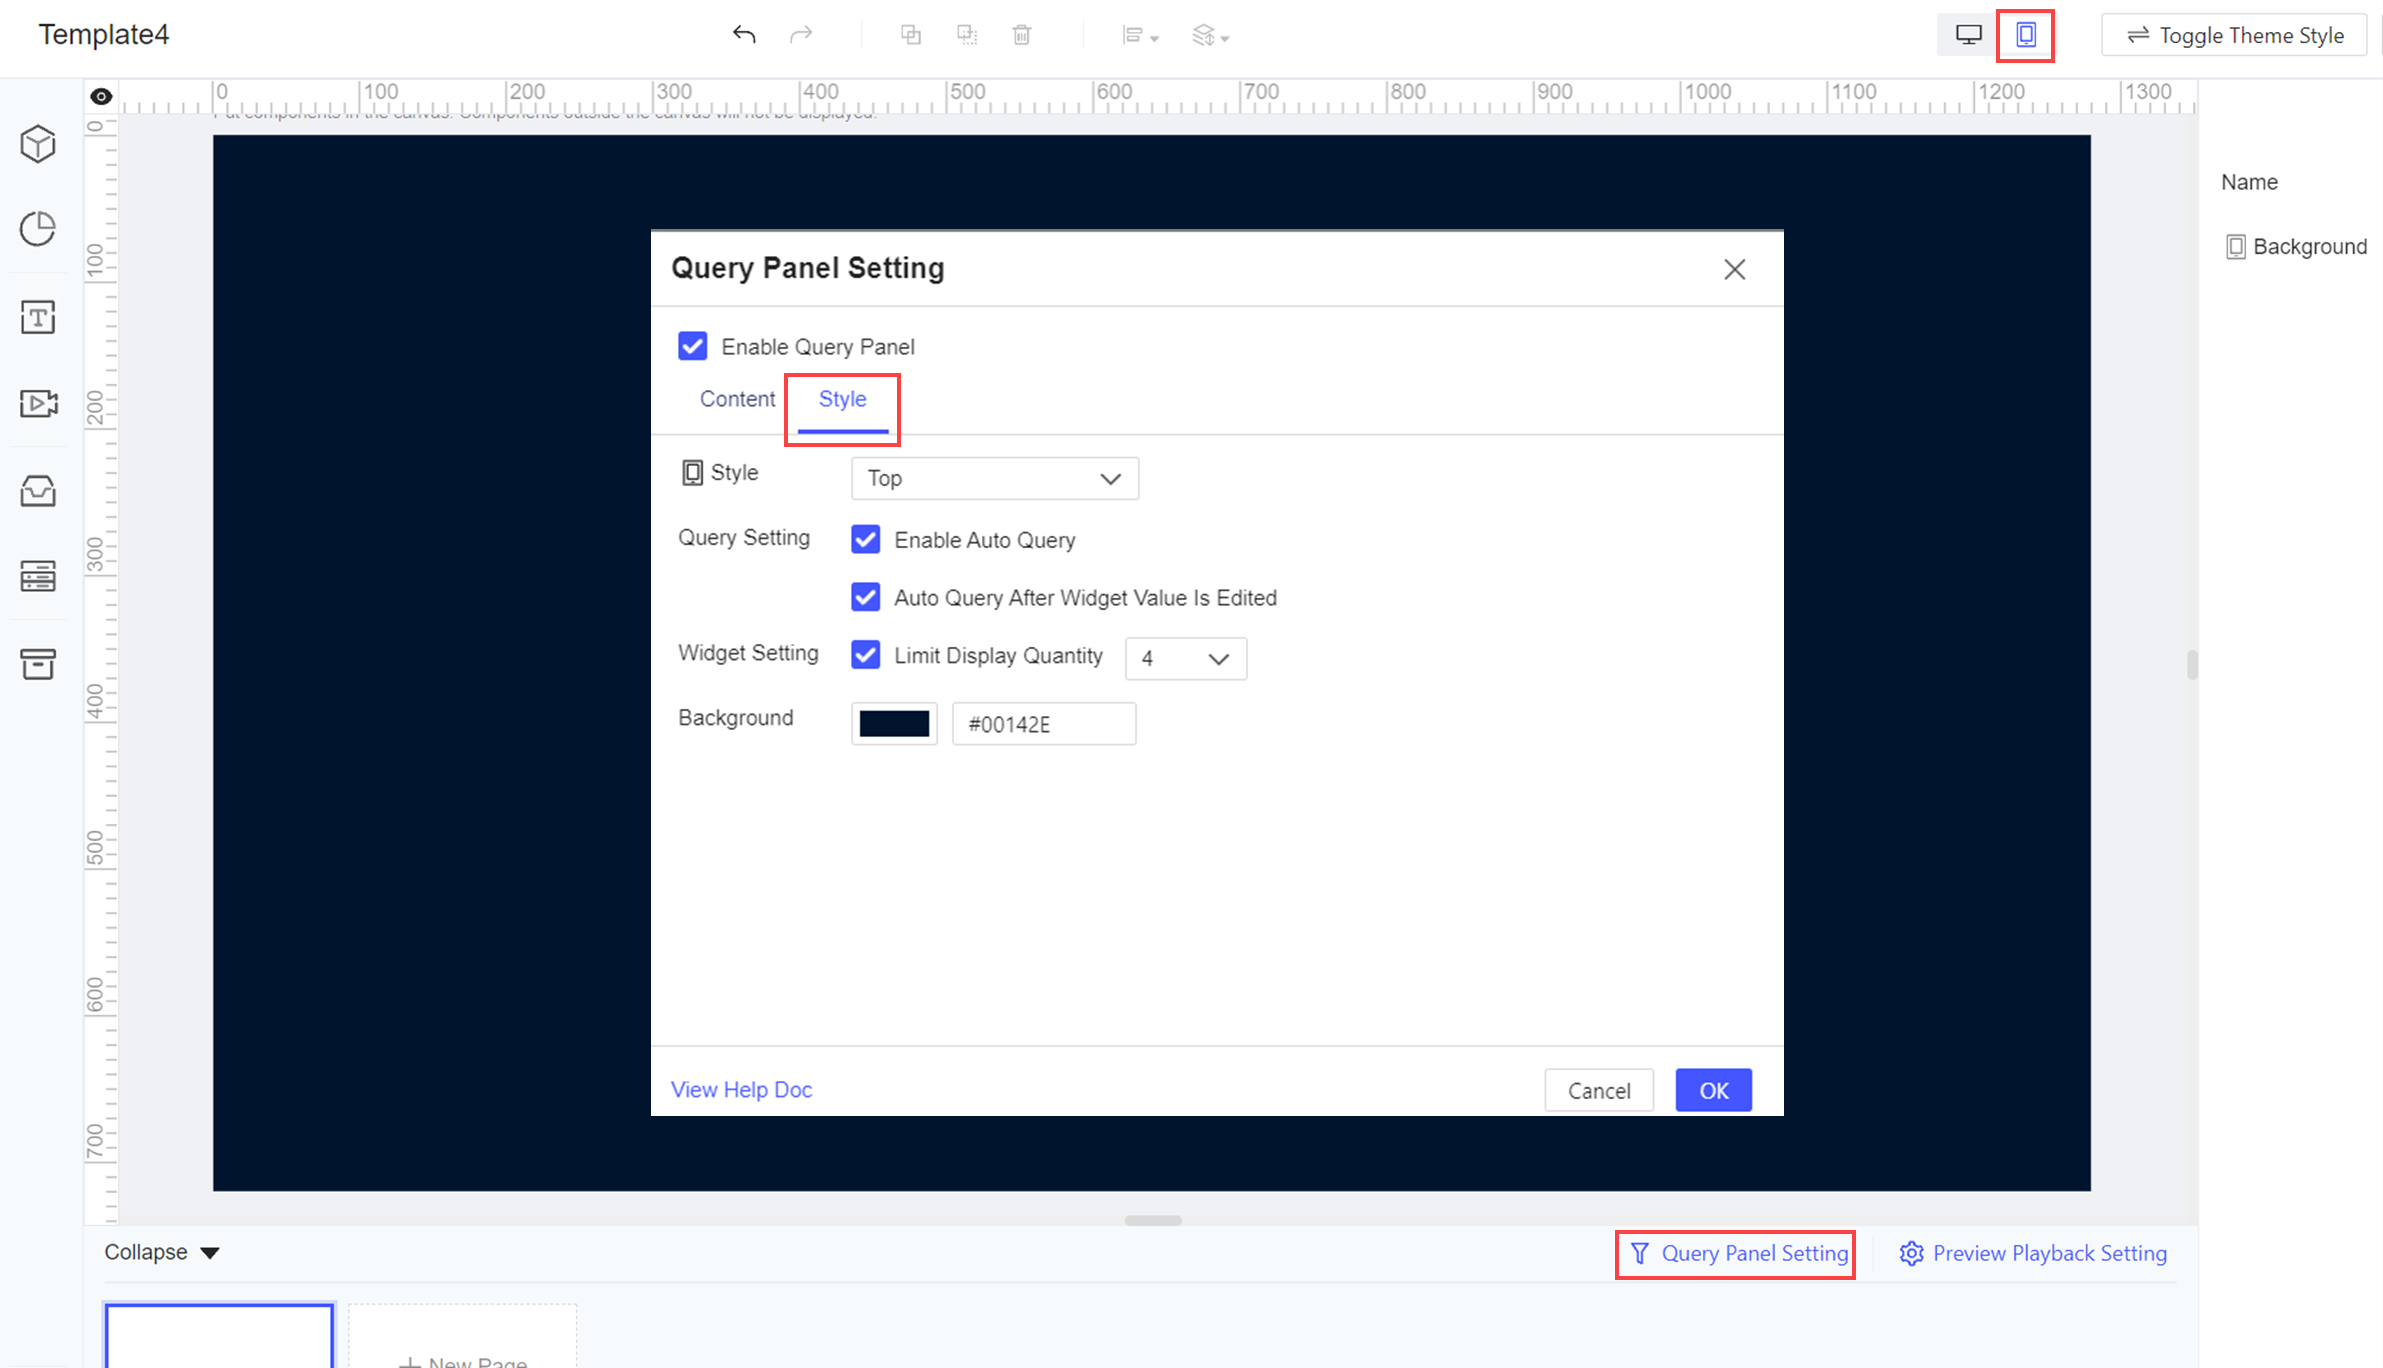Open the video media sidebar icon
The height and width of the screenshot is (1368, 2383).
point(39,403)
